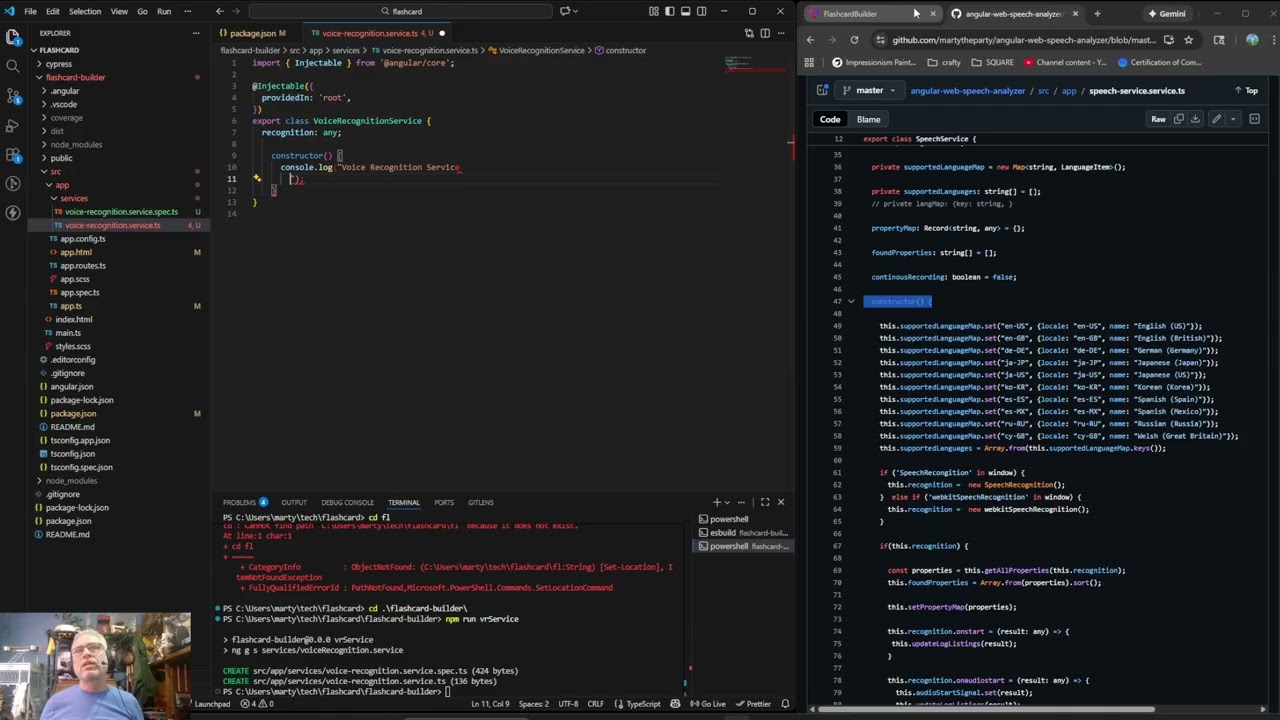Image resolution: width=1280 pixels, height=720 pixels.
Task: Open the crafty bookmarks folder
Action: pyautogui.click(x=944, y=62)
